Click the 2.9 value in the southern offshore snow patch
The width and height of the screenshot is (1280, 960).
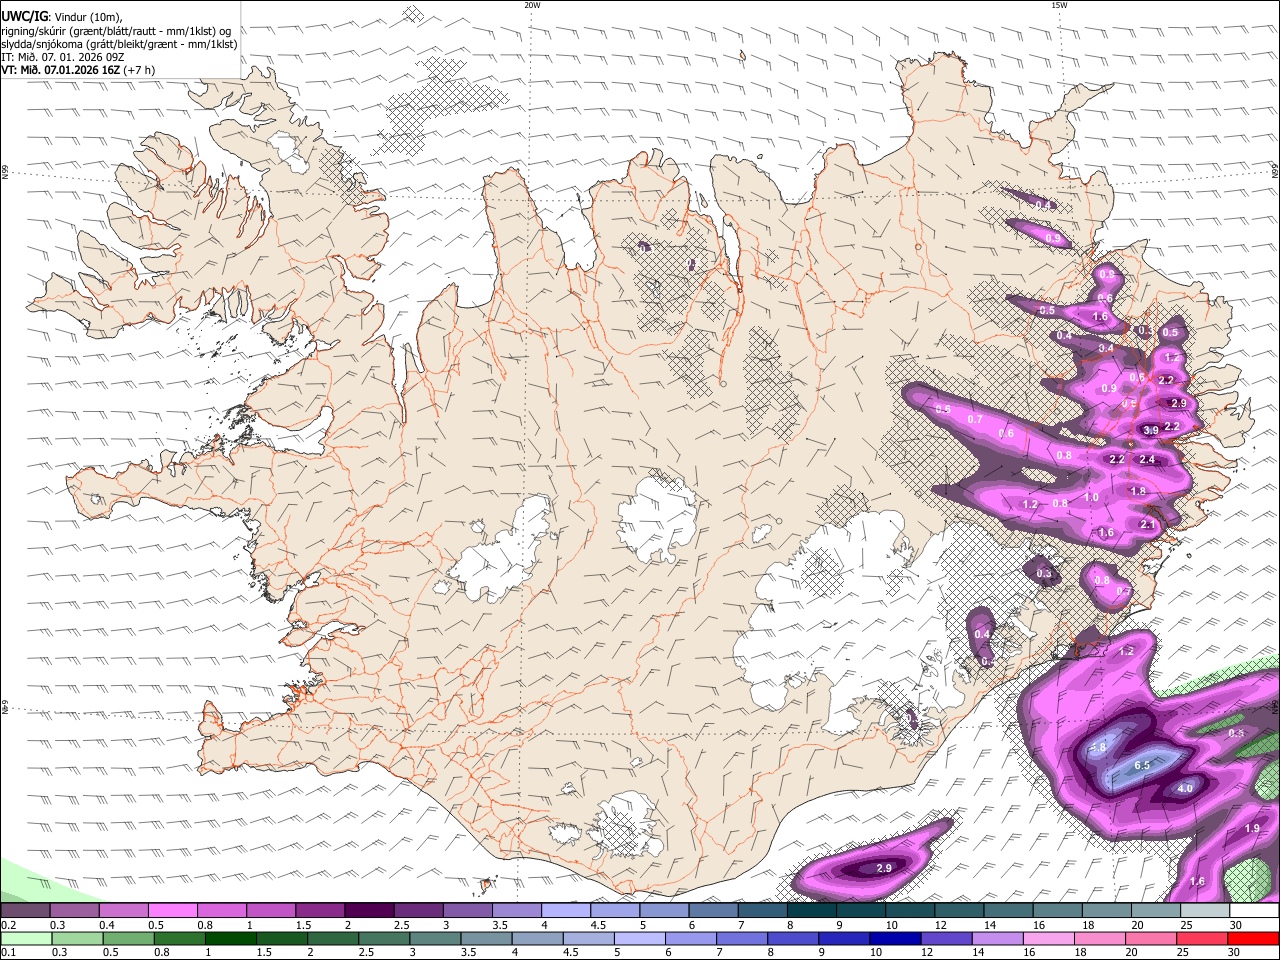(x=884, y=868)
